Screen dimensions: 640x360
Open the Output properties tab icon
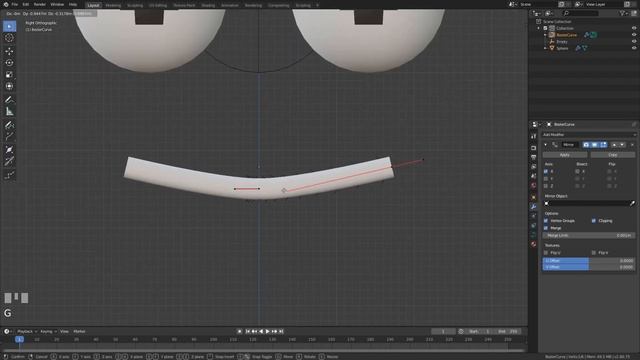pos(533,157)
